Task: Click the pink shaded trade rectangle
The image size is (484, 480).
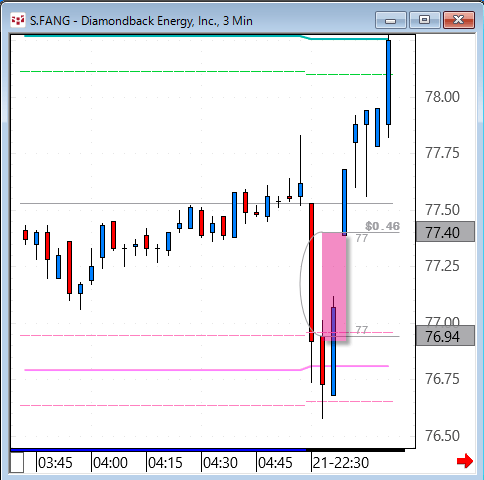Action: click(334, 287)
